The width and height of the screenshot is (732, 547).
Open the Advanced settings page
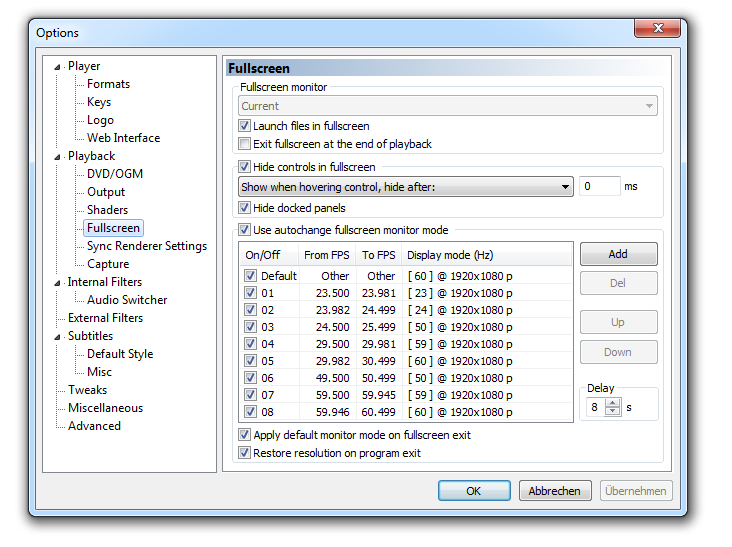pyautogui.click(x=94, y=426)
